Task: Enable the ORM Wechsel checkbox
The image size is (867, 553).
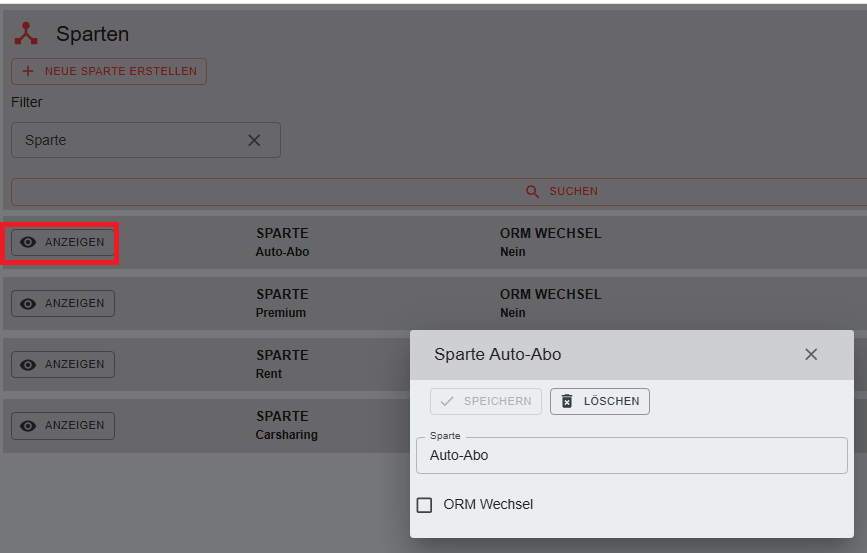Action: click(x=424, y=505)
